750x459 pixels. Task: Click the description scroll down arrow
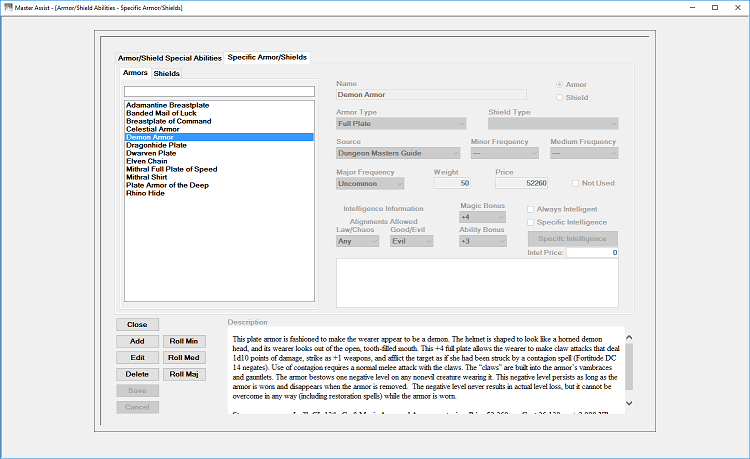[x=629, y=403]
